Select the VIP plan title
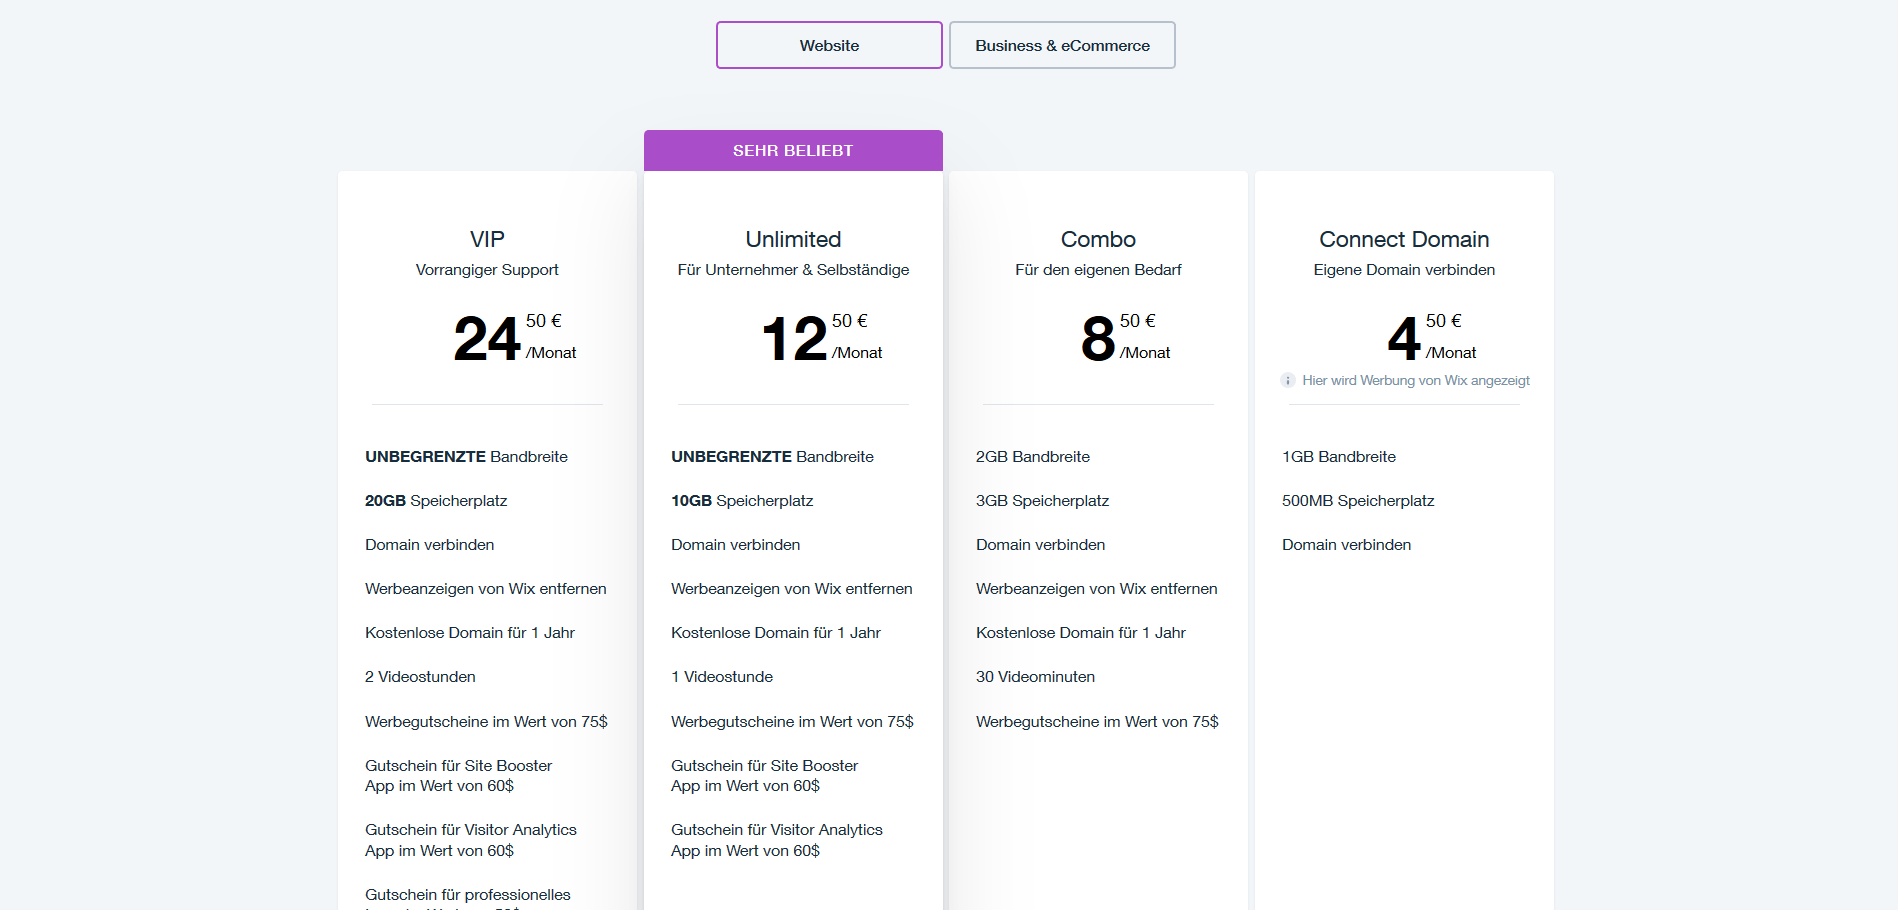1898x910 pixels. click(x=487, y=239)
